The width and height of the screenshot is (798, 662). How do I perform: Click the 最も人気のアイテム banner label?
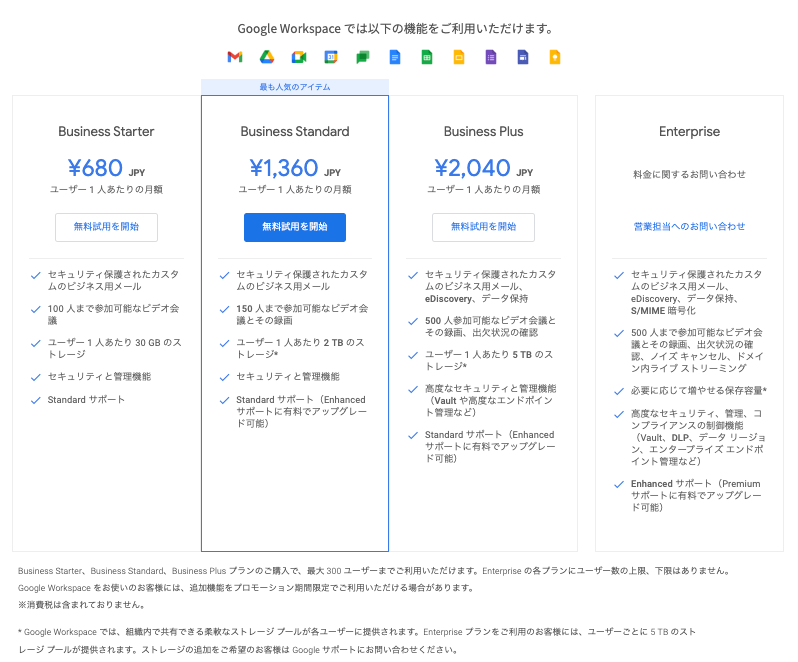pos(295,87)
